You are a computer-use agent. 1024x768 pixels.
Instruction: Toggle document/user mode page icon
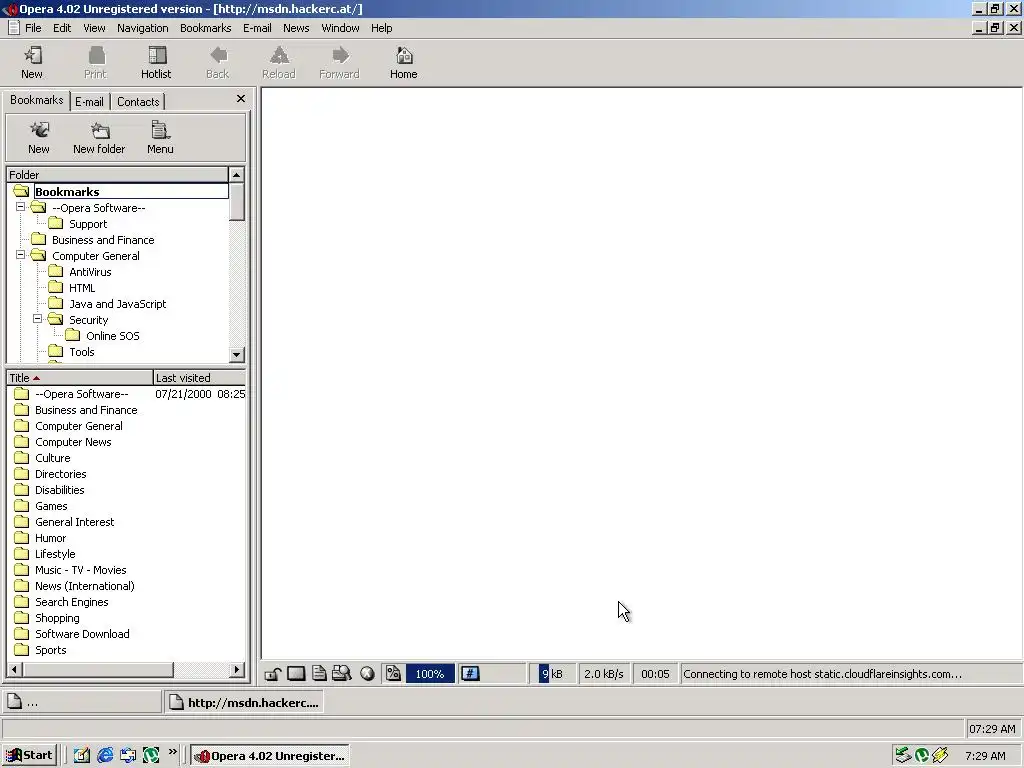pyautogui.click(x=319, y=674)
